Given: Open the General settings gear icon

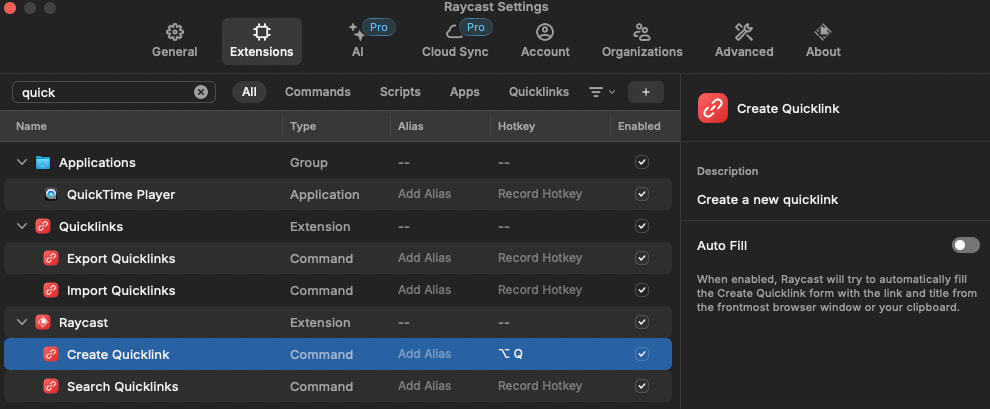Looking at the screenshot, I should [174, 32].
